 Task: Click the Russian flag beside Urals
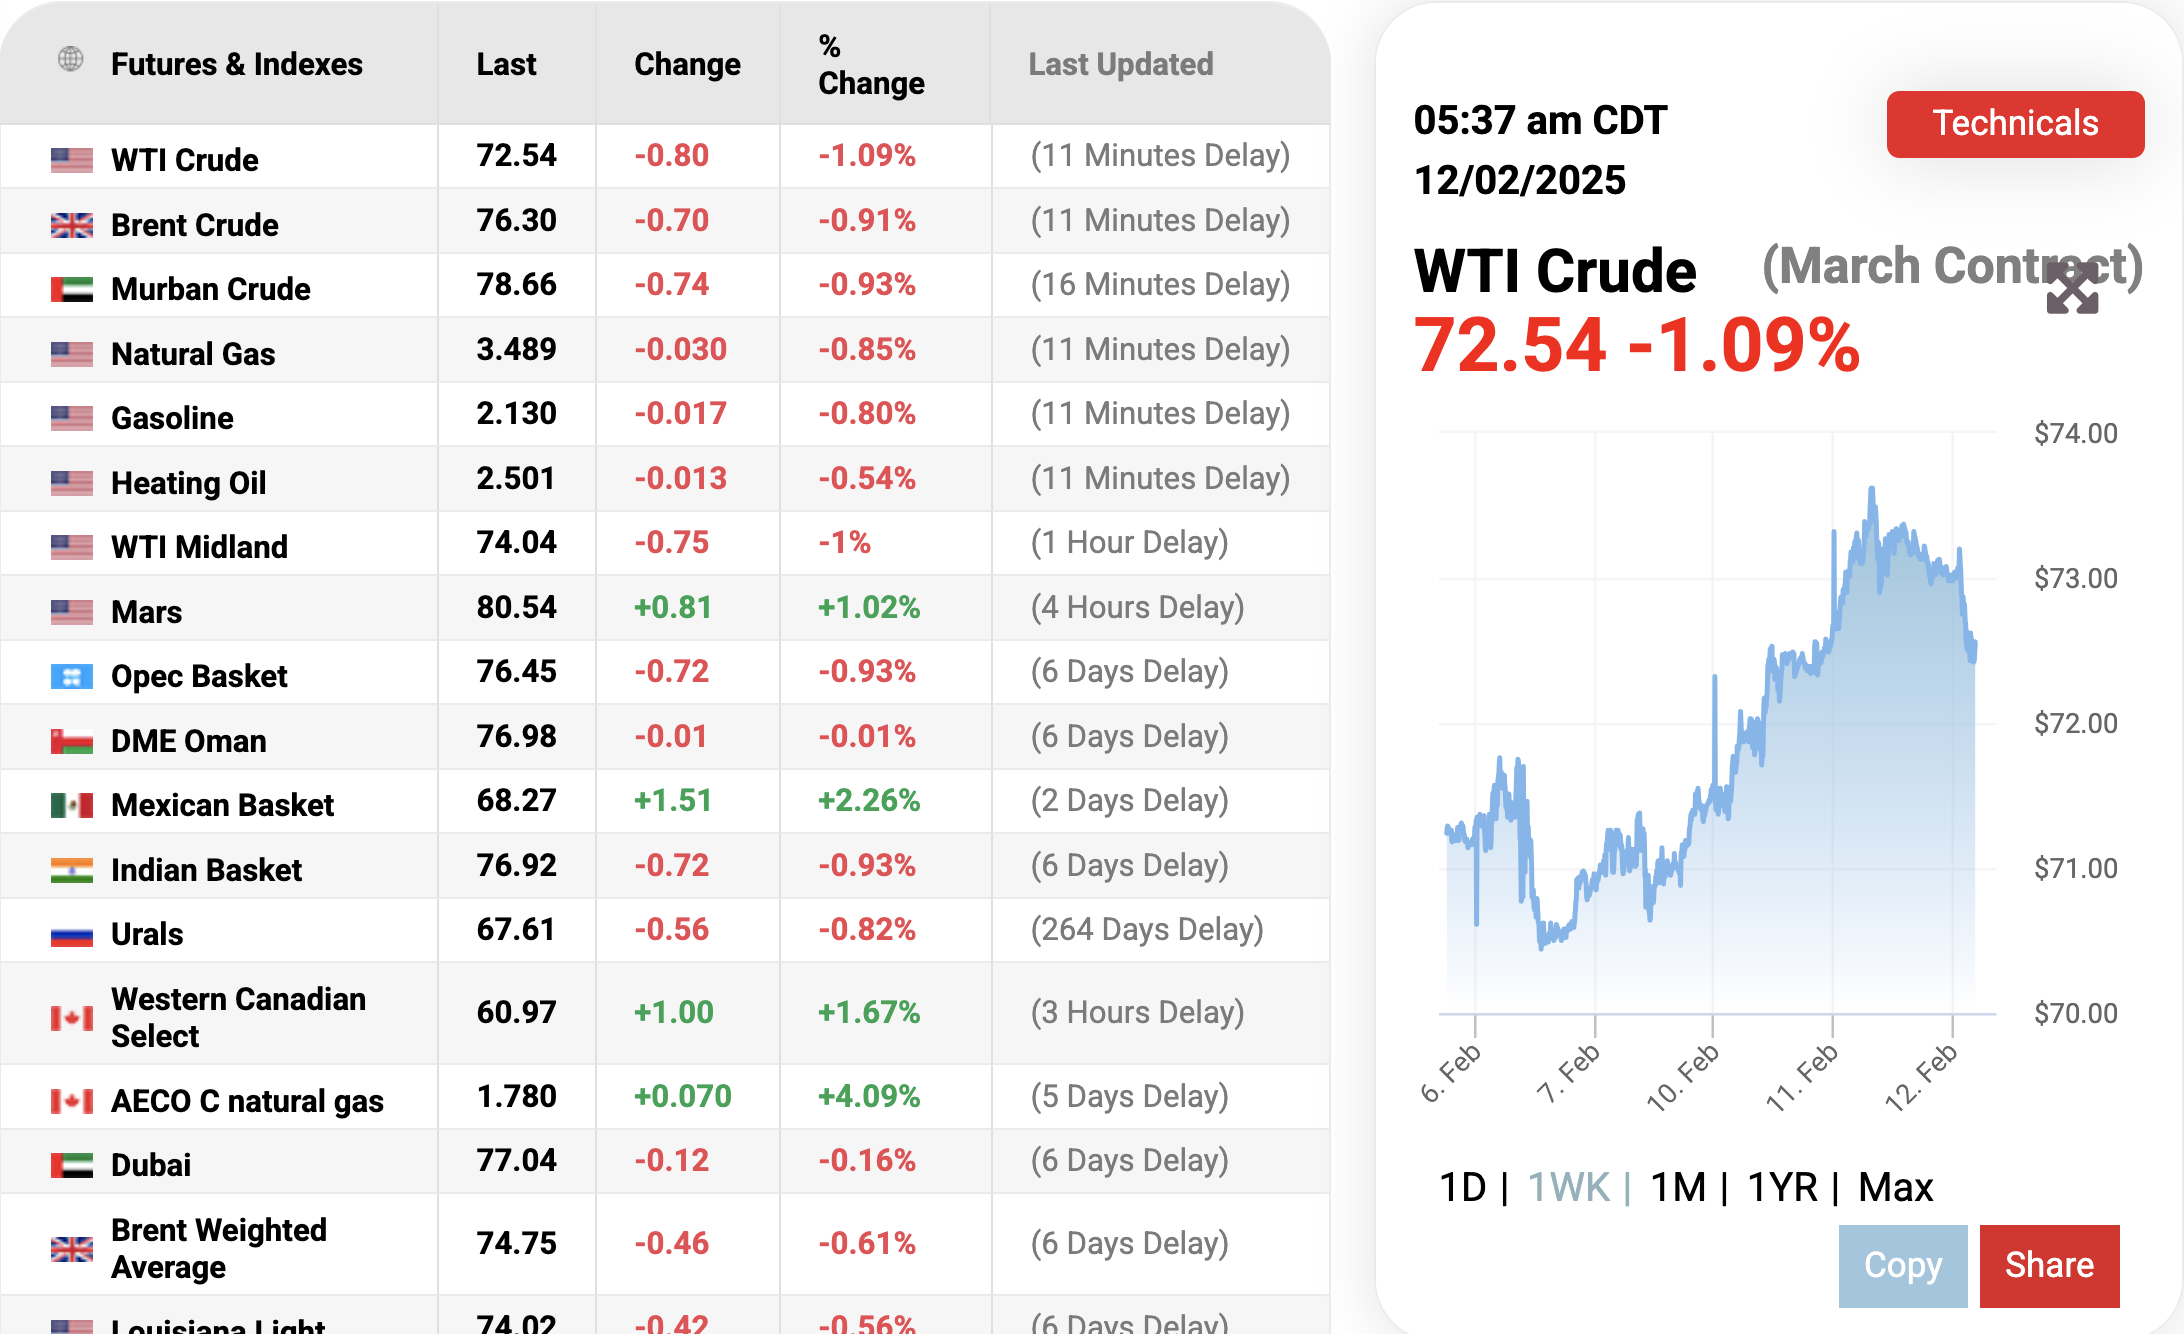[72, 935]
